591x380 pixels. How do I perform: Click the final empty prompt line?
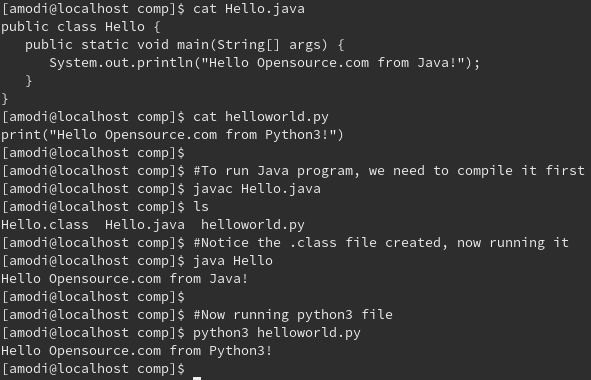93,369
